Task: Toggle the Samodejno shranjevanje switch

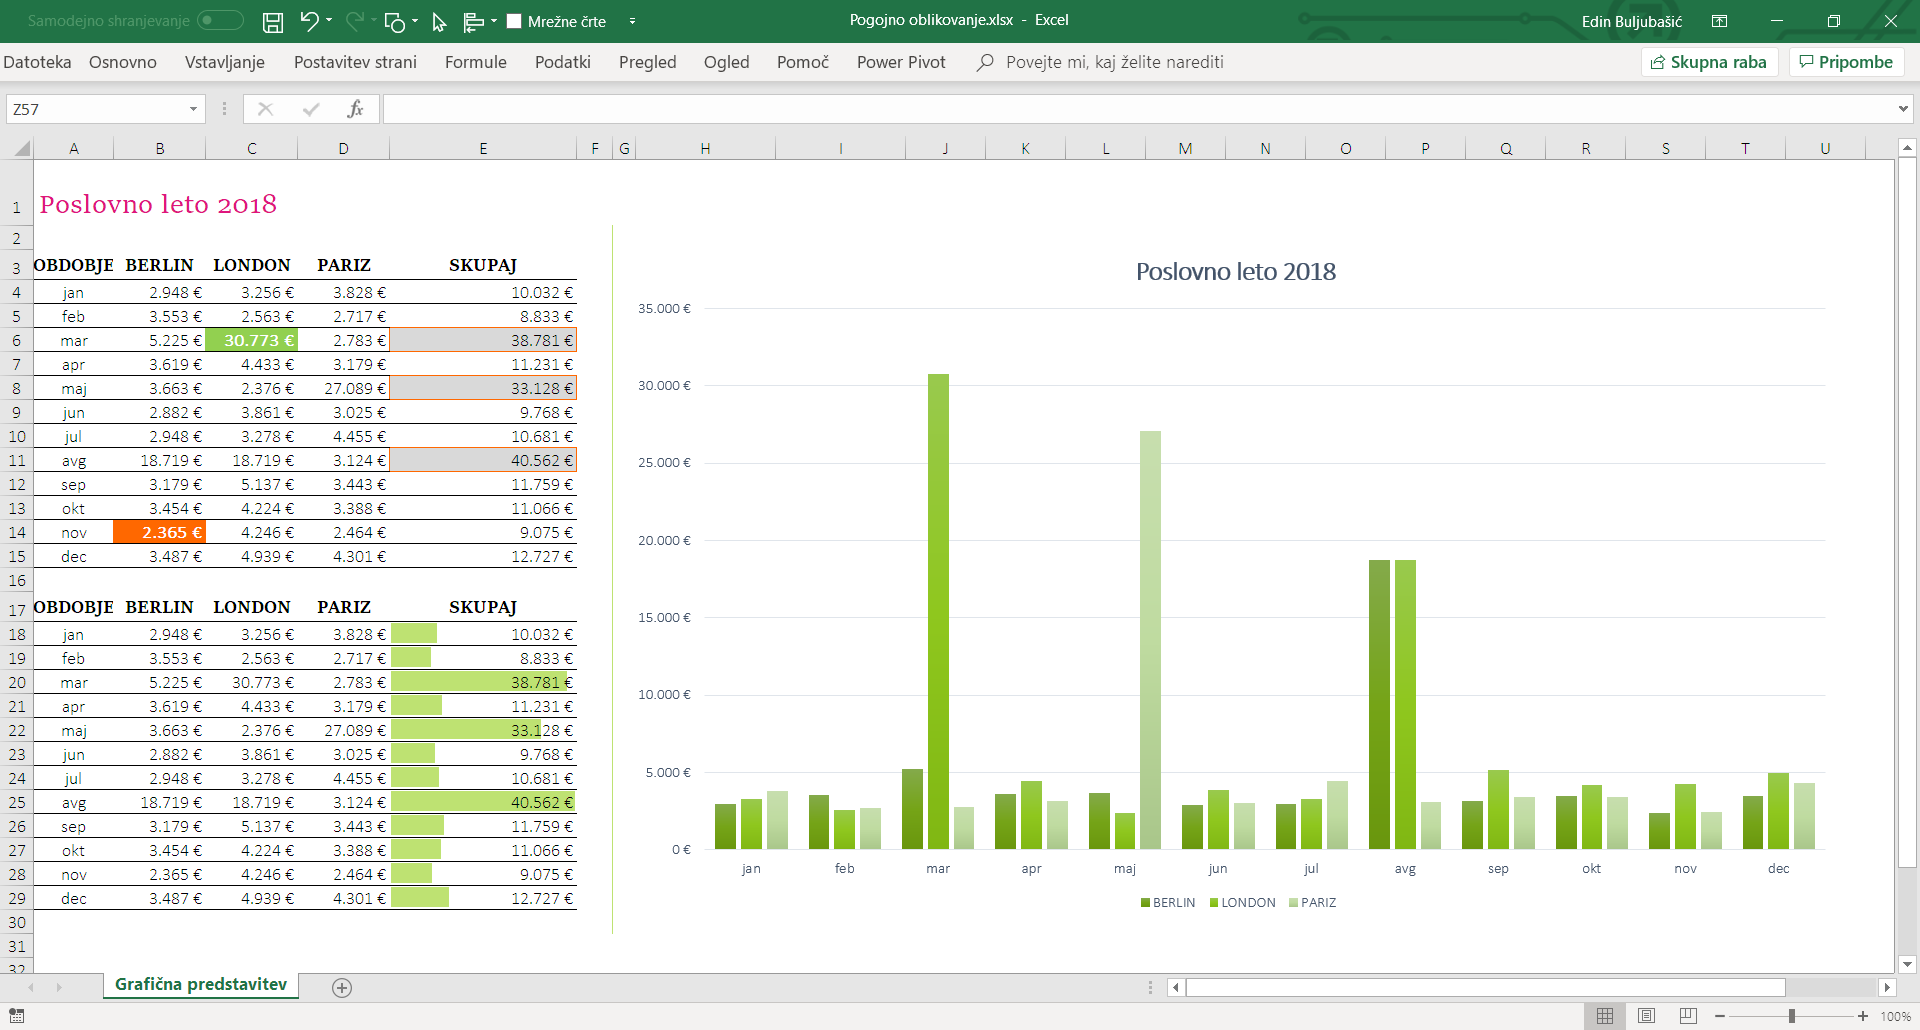Action: [220, 20]
